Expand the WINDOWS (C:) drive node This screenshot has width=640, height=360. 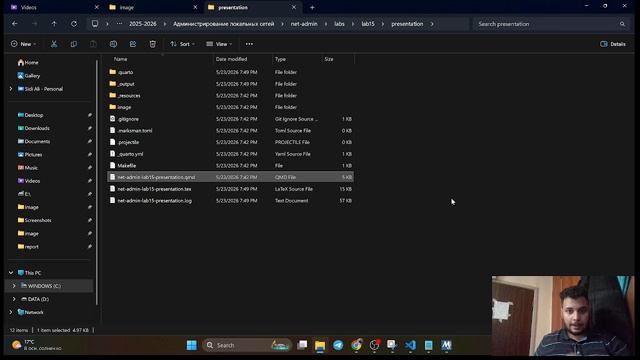[x=14, y=286]
